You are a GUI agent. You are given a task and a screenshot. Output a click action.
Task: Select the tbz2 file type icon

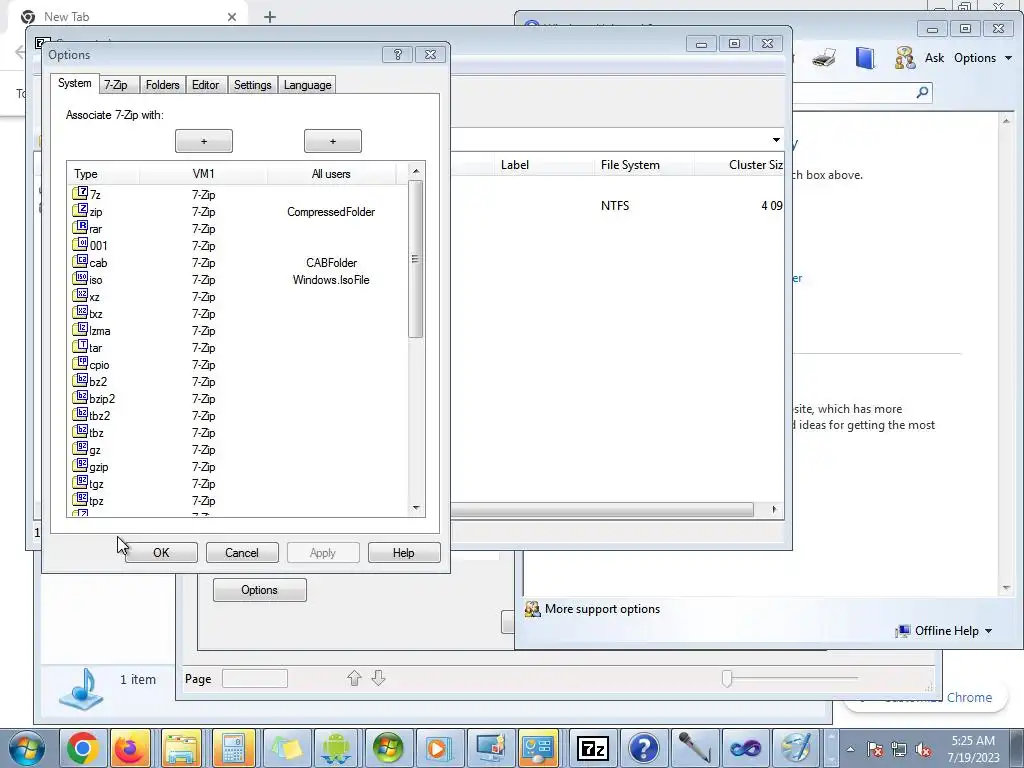80,414
